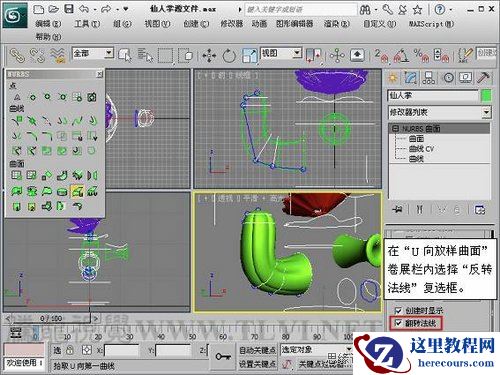500x375 pixels.
Task: Select the highlighted U Loft surface tool in NURBS toolbox
Action: click(77, 191)
